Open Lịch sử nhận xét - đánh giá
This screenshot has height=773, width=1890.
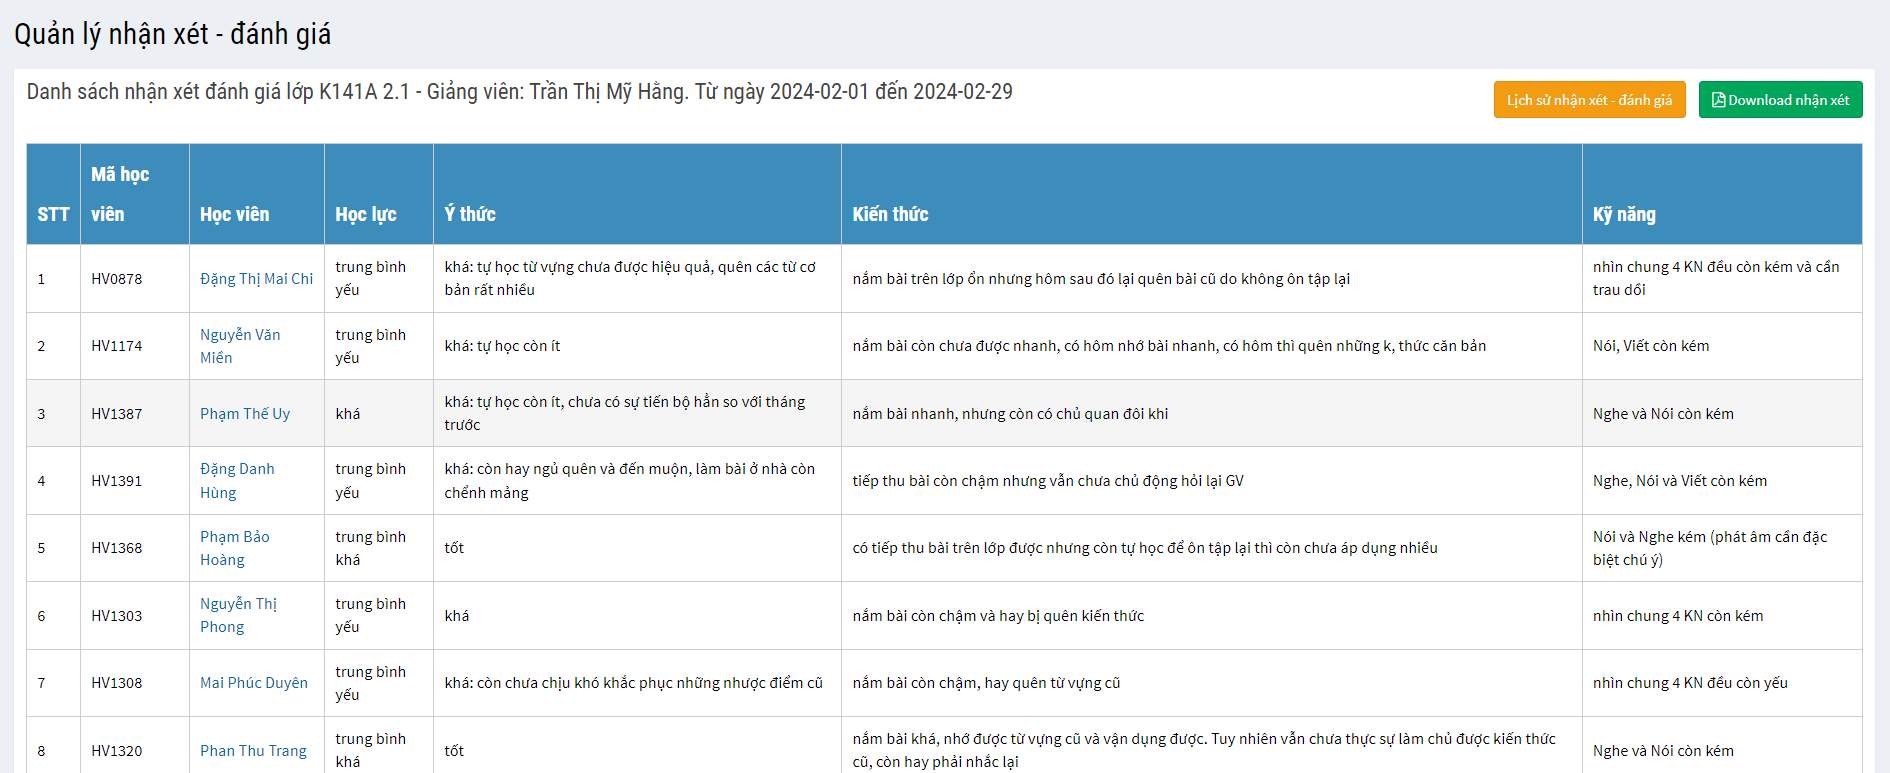(1589, 100)
